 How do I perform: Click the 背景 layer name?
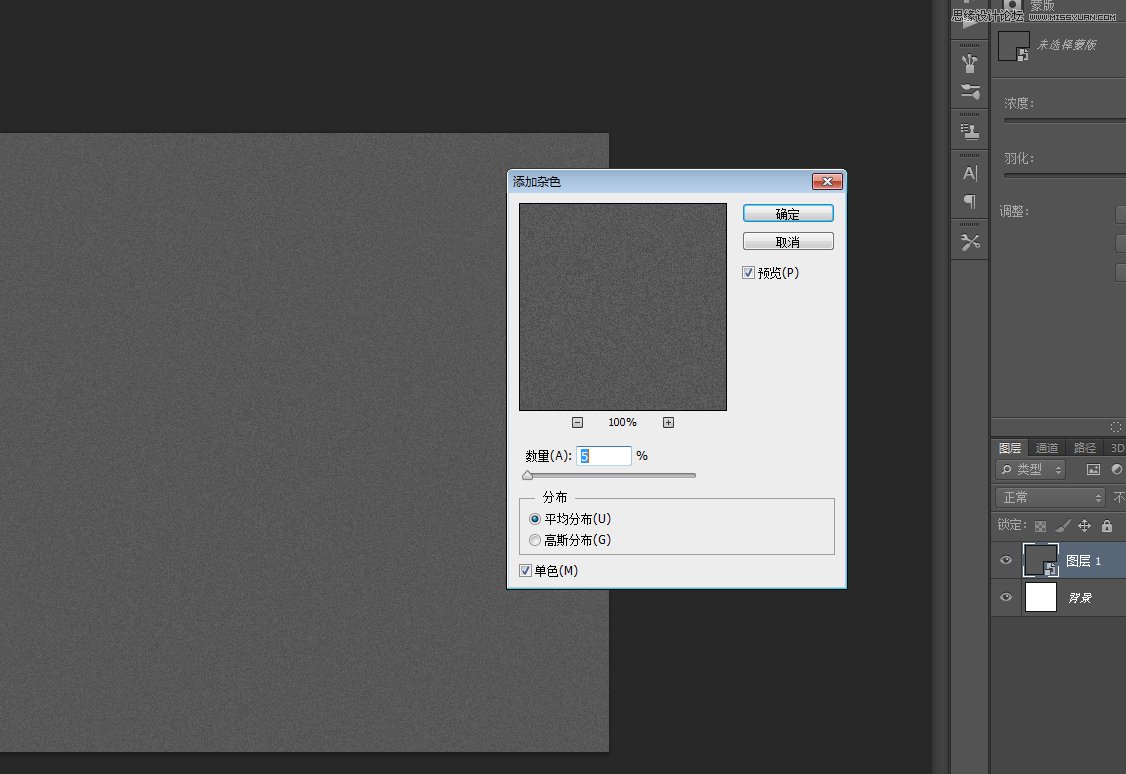(x=1079, y=598)
